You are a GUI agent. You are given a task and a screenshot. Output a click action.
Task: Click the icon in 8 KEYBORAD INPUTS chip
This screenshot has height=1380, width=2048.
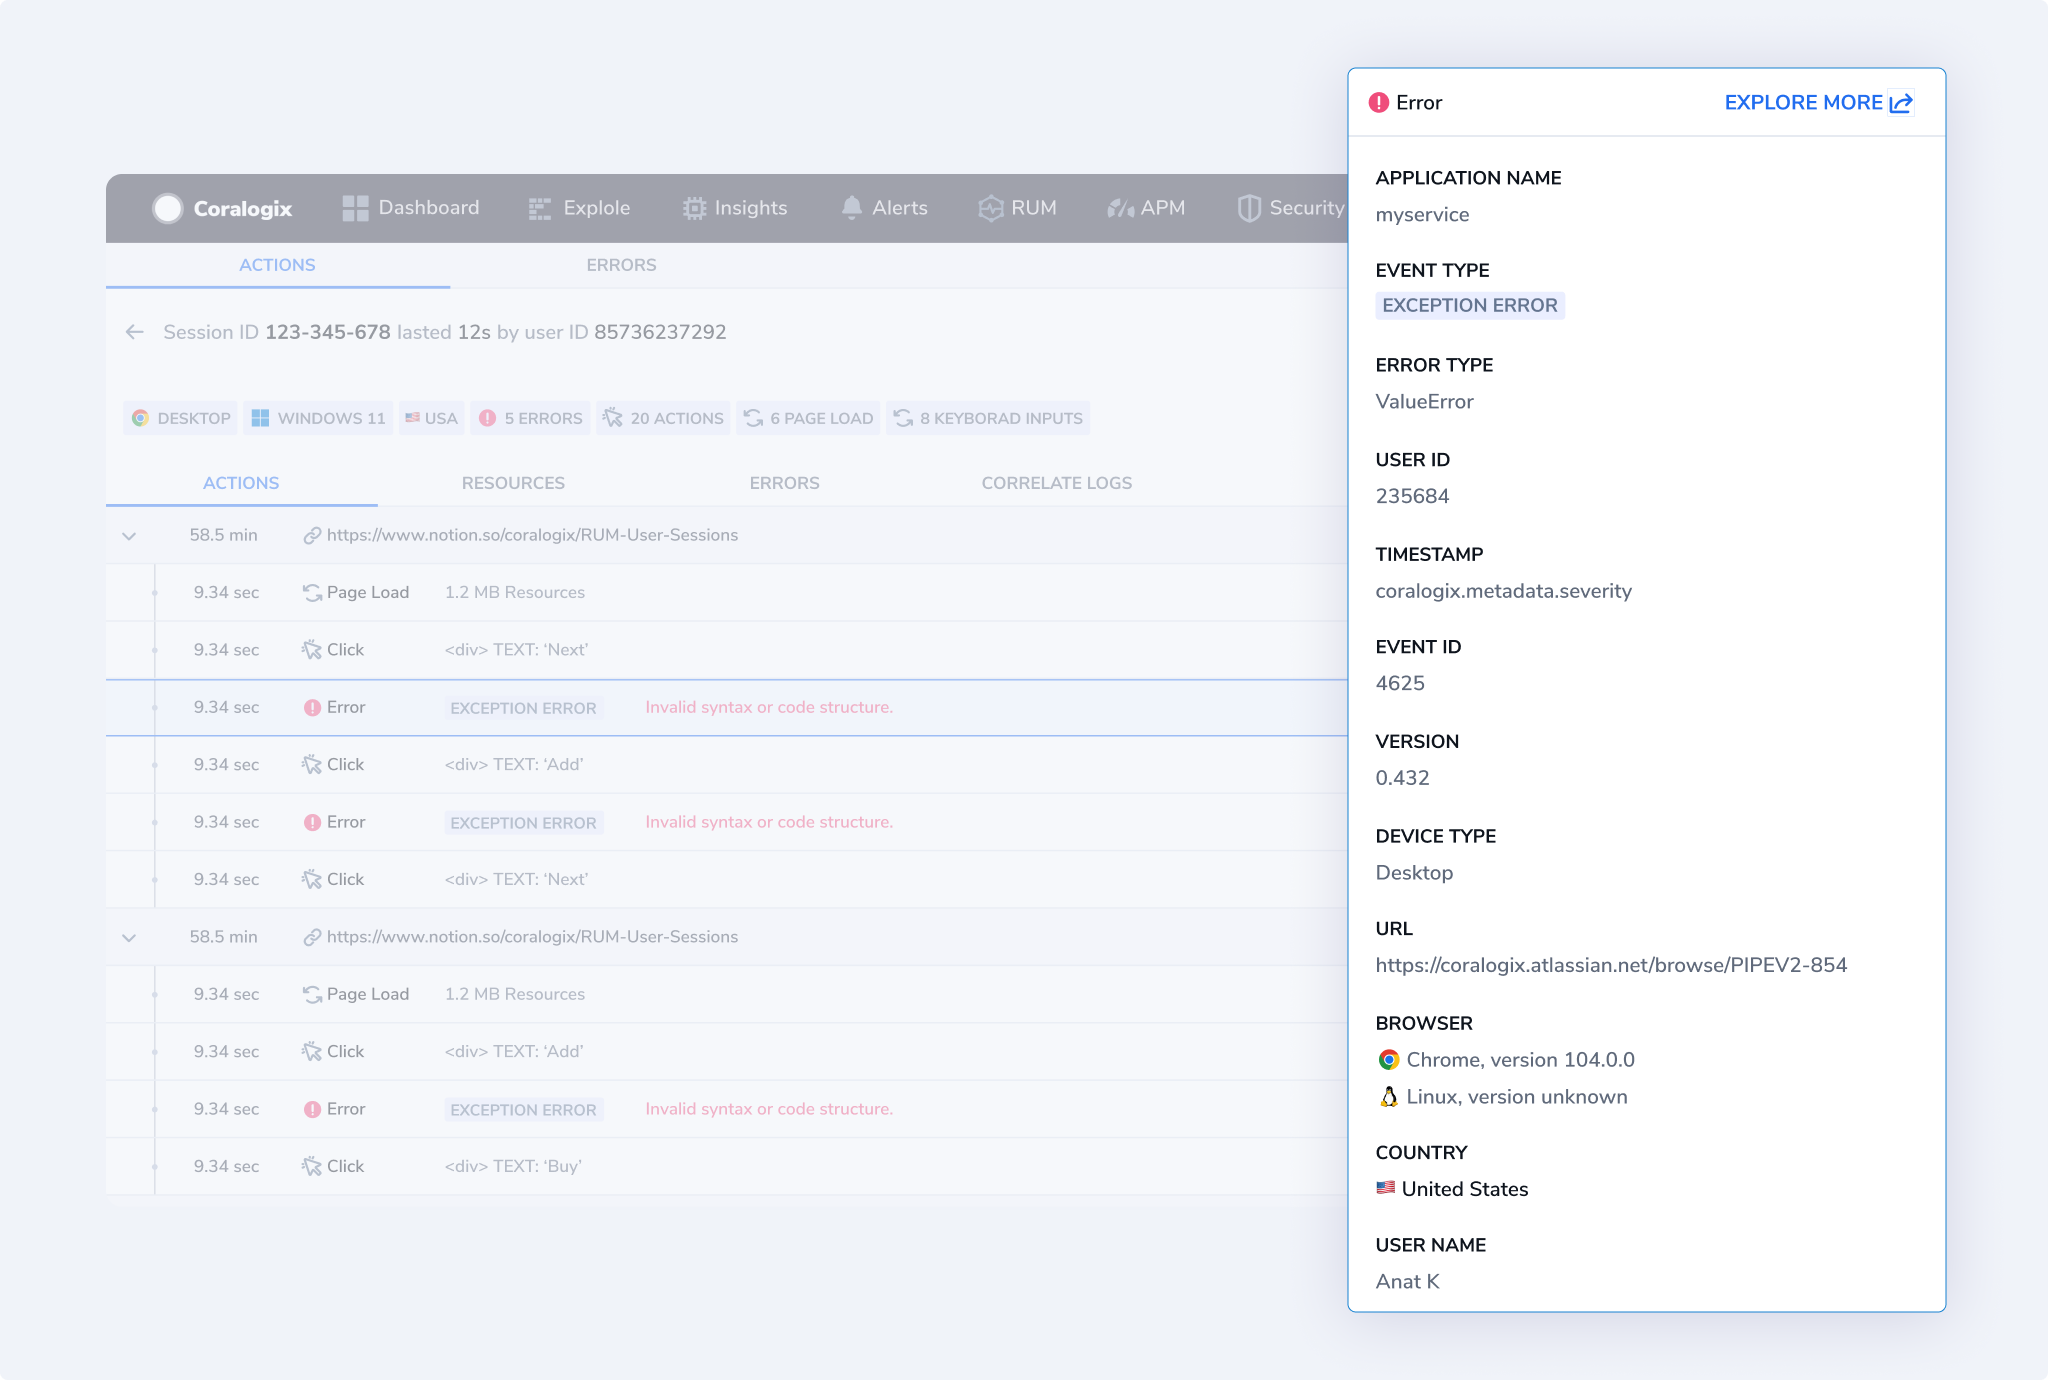point(903,418)
